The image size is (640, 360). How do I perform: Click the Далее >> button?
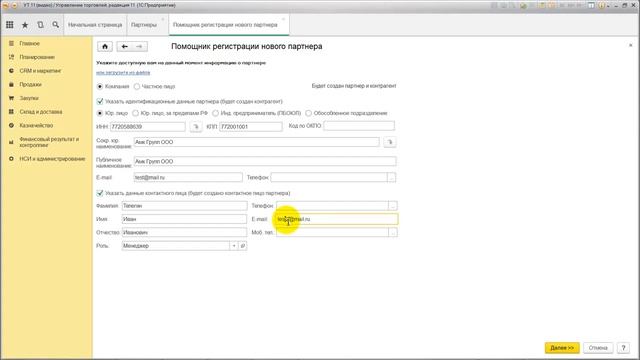click(x=562, y=348)
